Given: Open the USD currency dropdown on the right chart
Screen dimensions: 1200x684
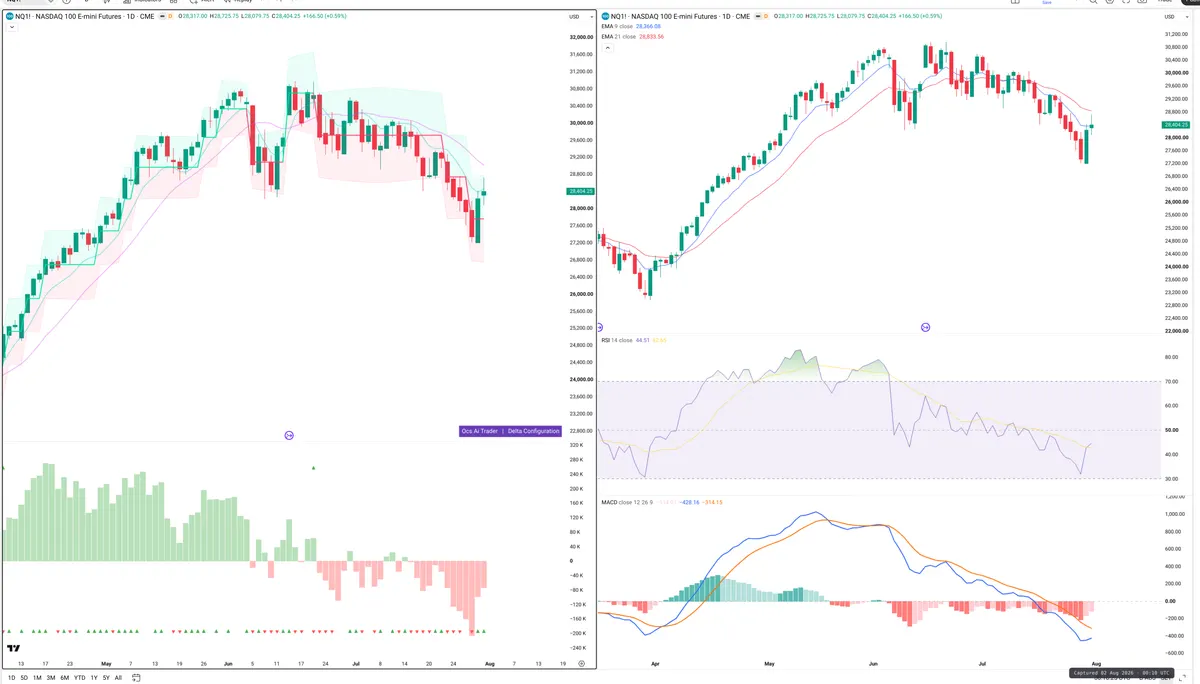Looking at the screenshot, I should coord(1175,17).
